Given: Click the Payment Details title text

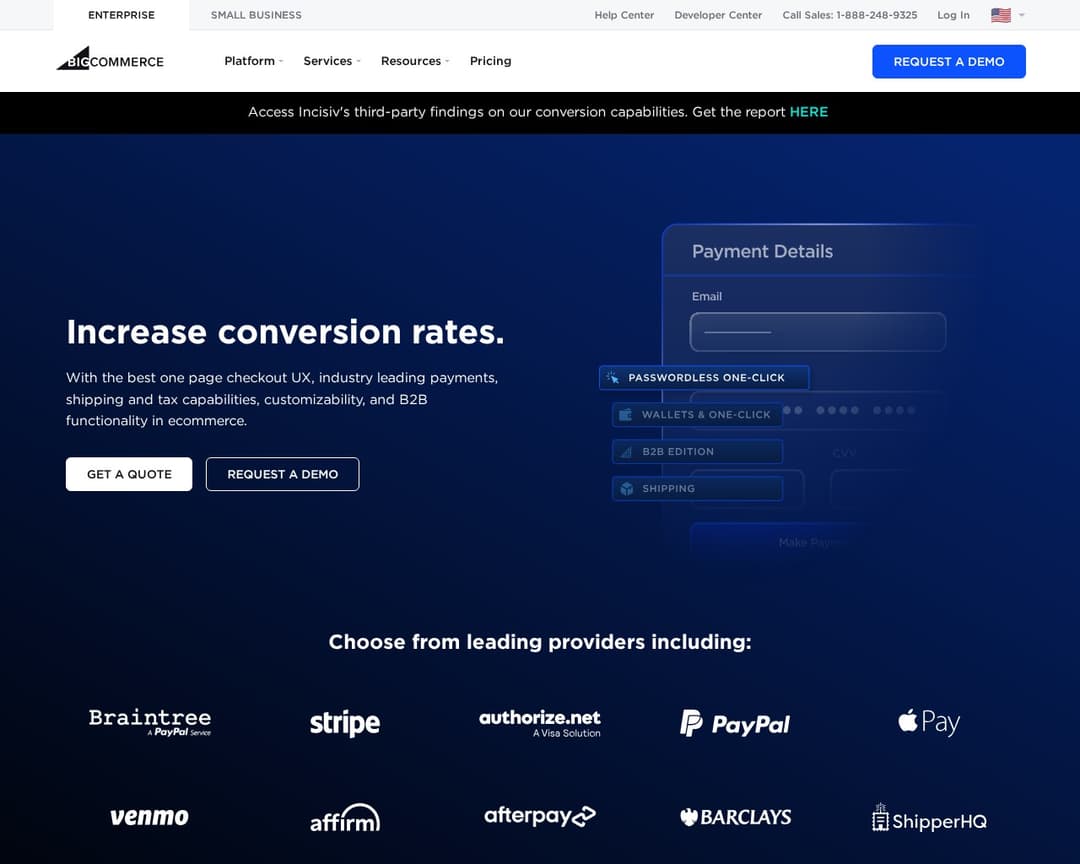Looking at the screenshot, I should (x=762, y=251).
